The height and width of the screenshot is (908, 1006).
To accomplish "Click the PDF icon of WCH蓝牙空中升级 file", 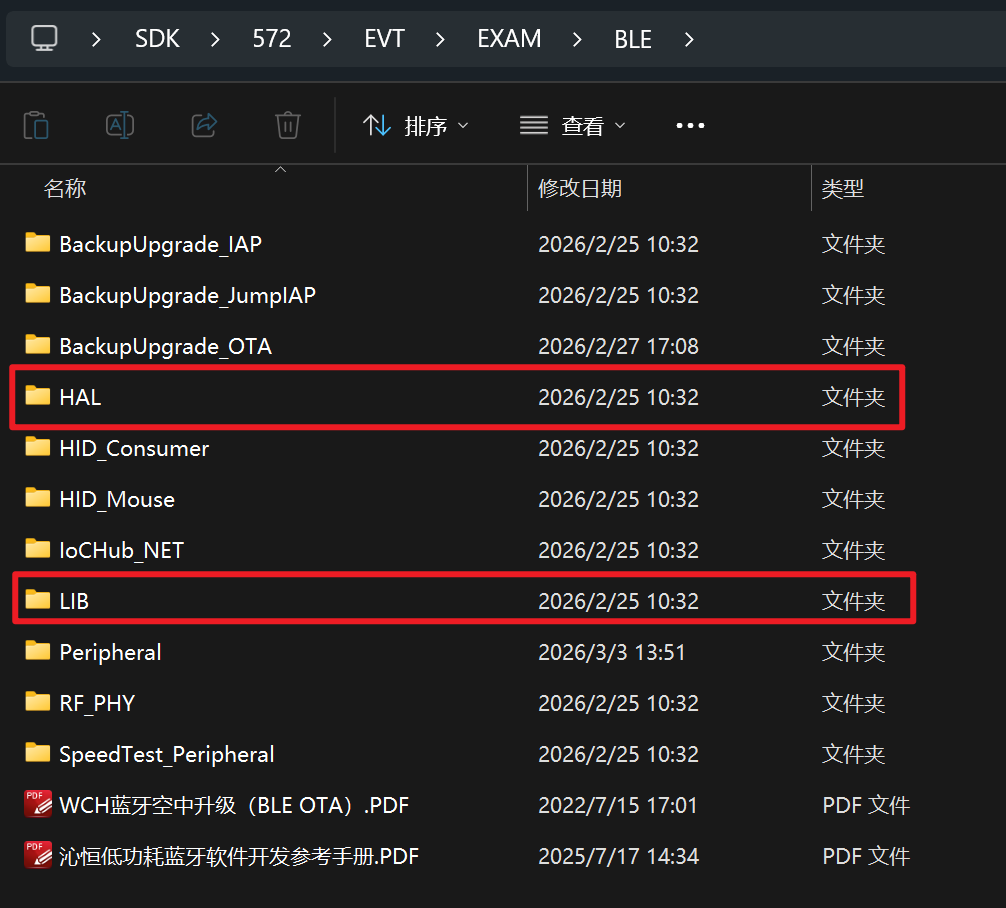I will pos(38,803).
